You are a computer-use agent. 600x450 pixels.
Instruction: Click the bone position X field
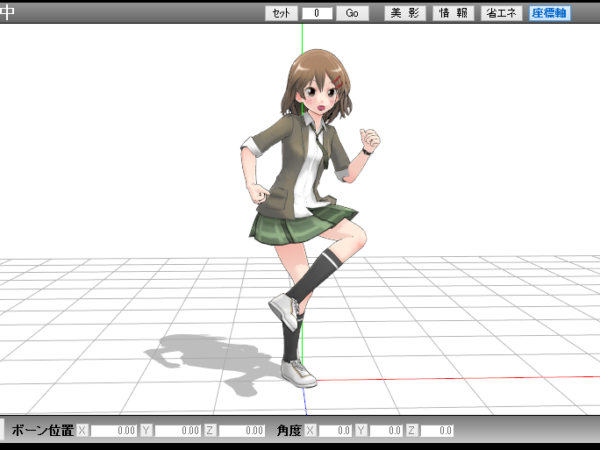tap(114, 430)
